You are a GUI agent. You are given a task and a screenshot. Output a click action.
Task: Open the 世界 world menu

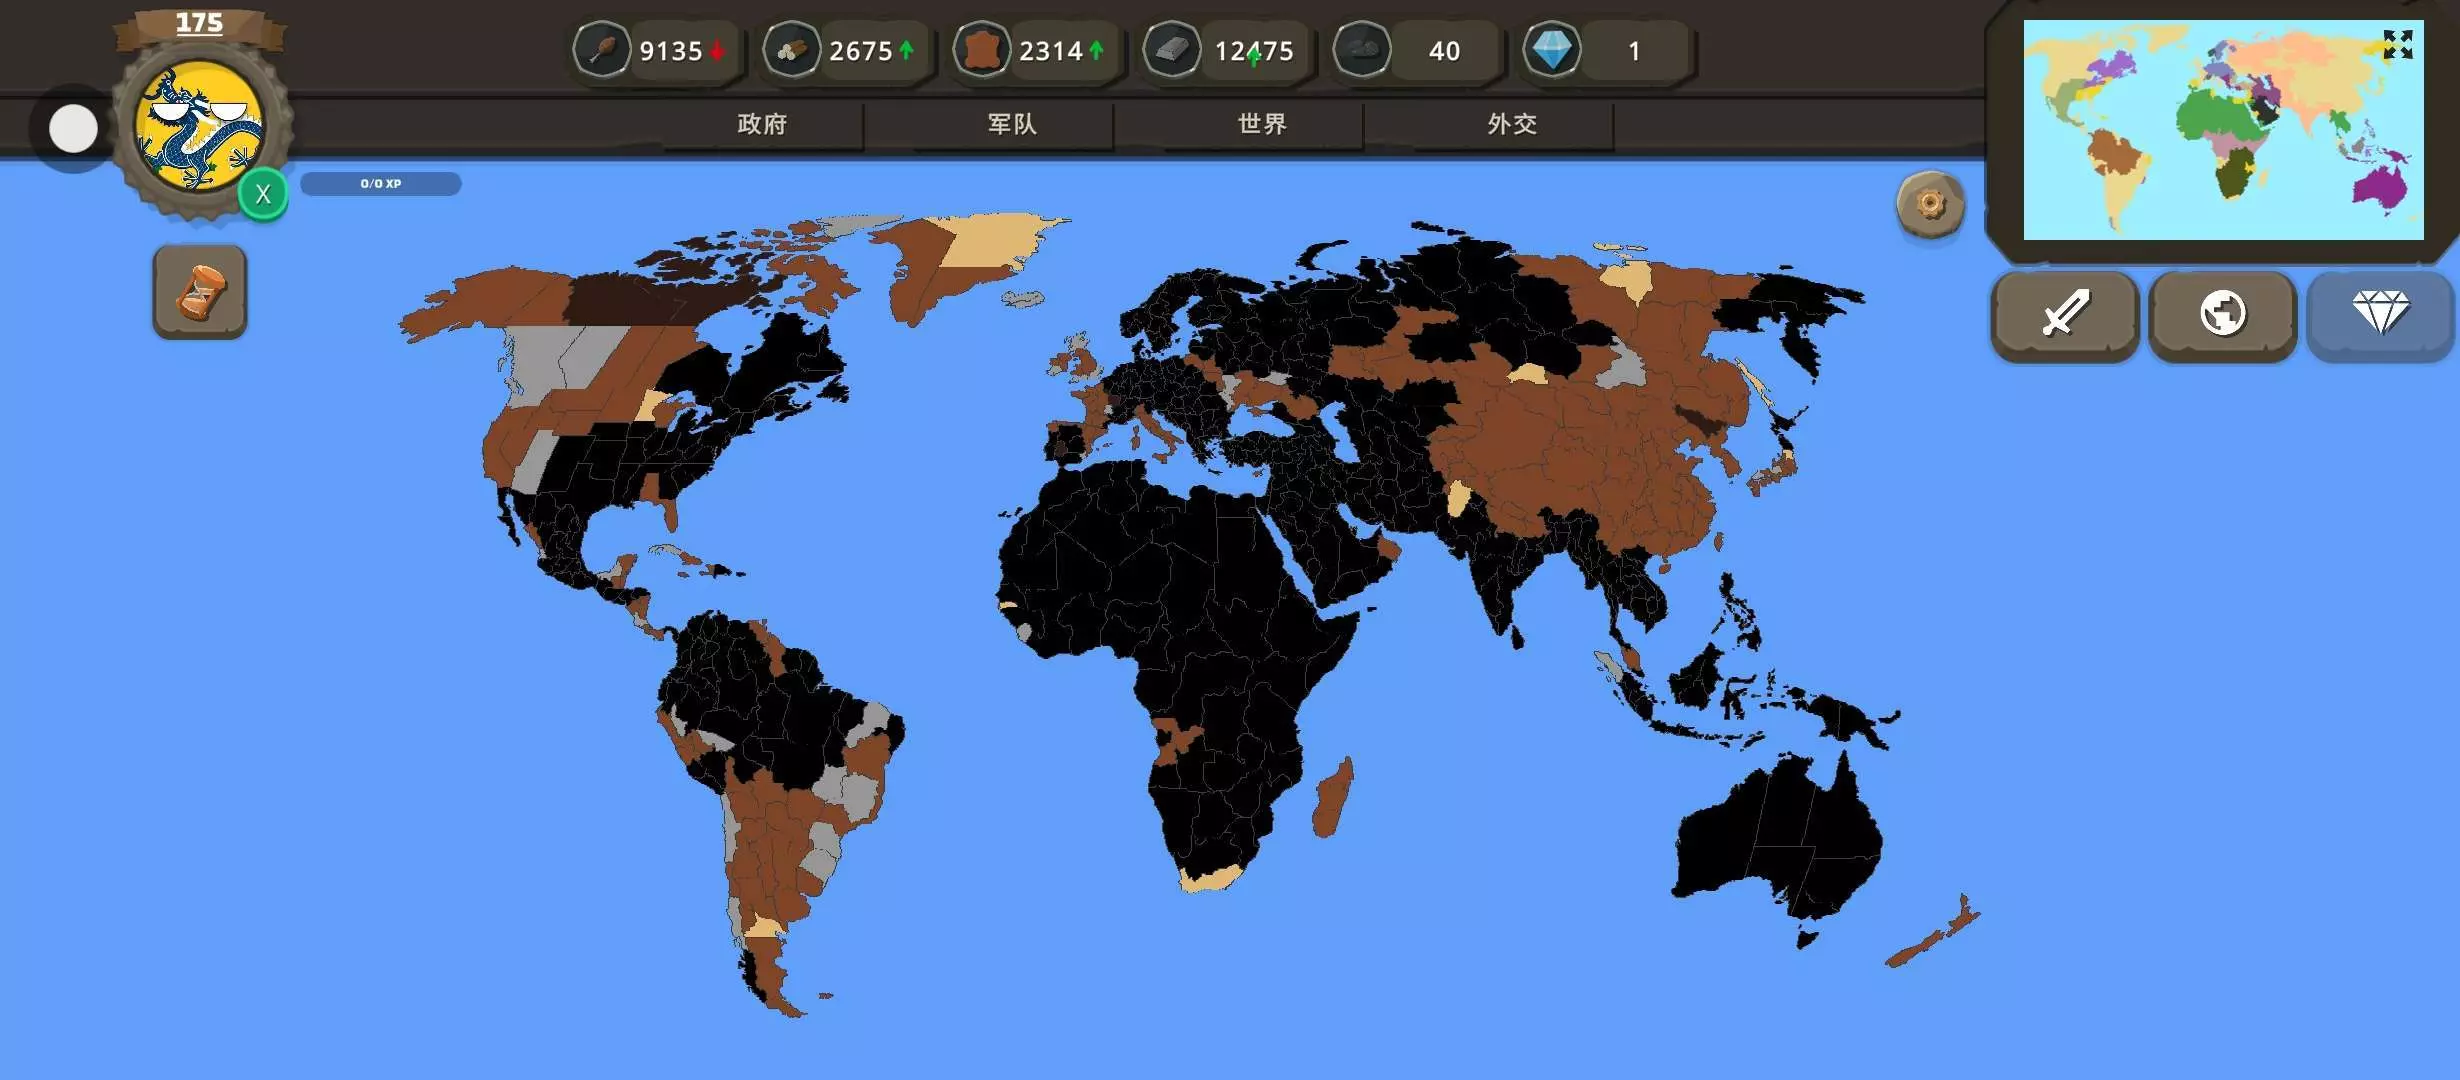pos(1262,124)
